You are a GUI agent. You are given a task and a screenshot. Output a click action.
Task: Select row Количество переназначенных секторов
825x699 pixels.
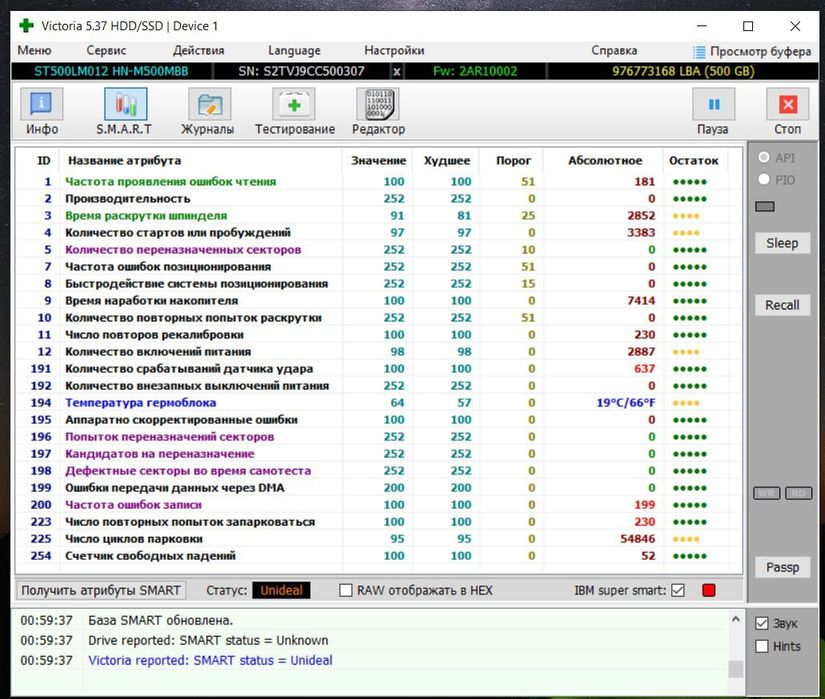379,249
